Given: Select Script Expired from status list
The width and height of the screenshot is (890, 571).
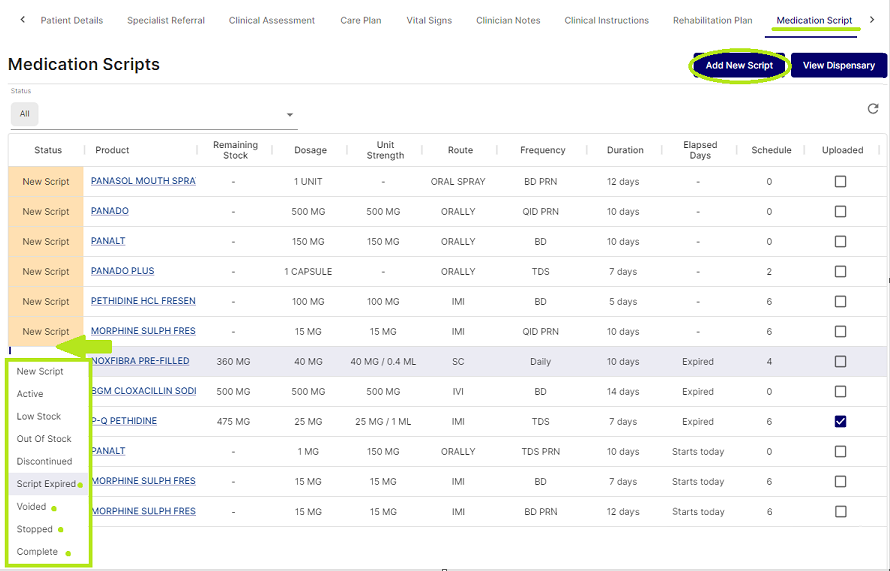Looking at the screenshot, I should (46, 484).
